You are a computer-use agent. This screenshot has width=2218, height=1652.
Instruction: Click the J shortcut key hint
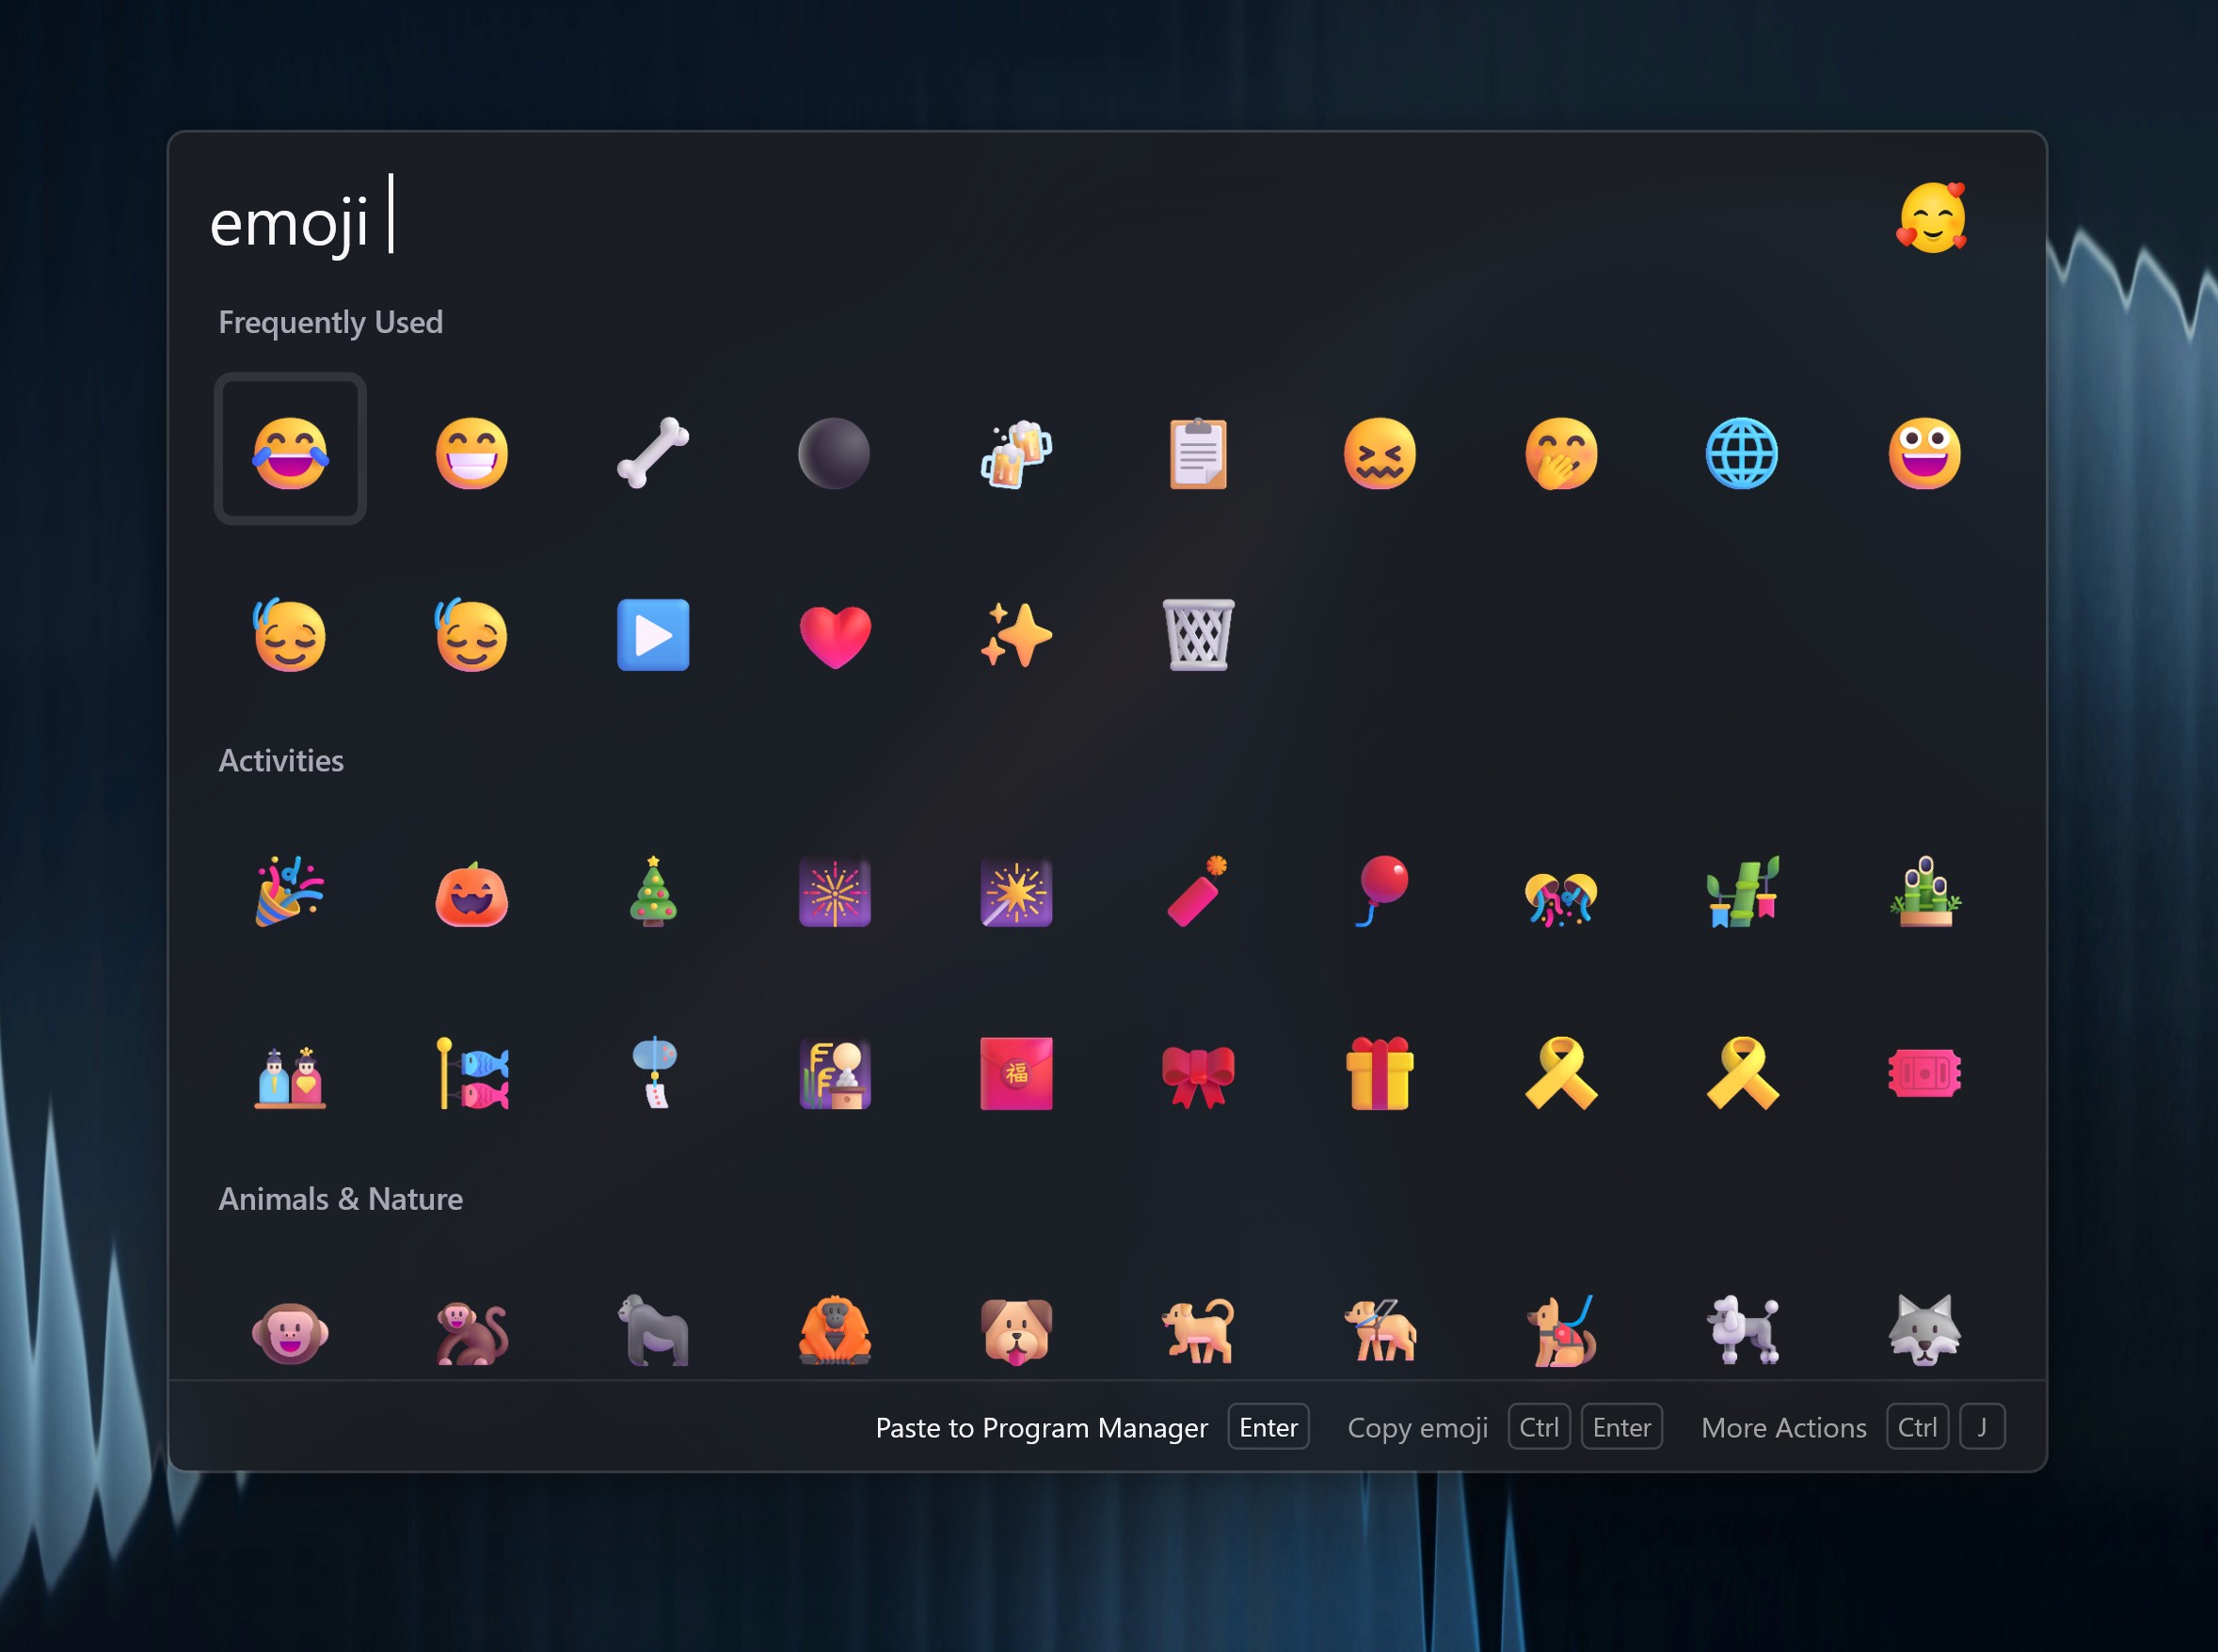pos(1981,1426)
